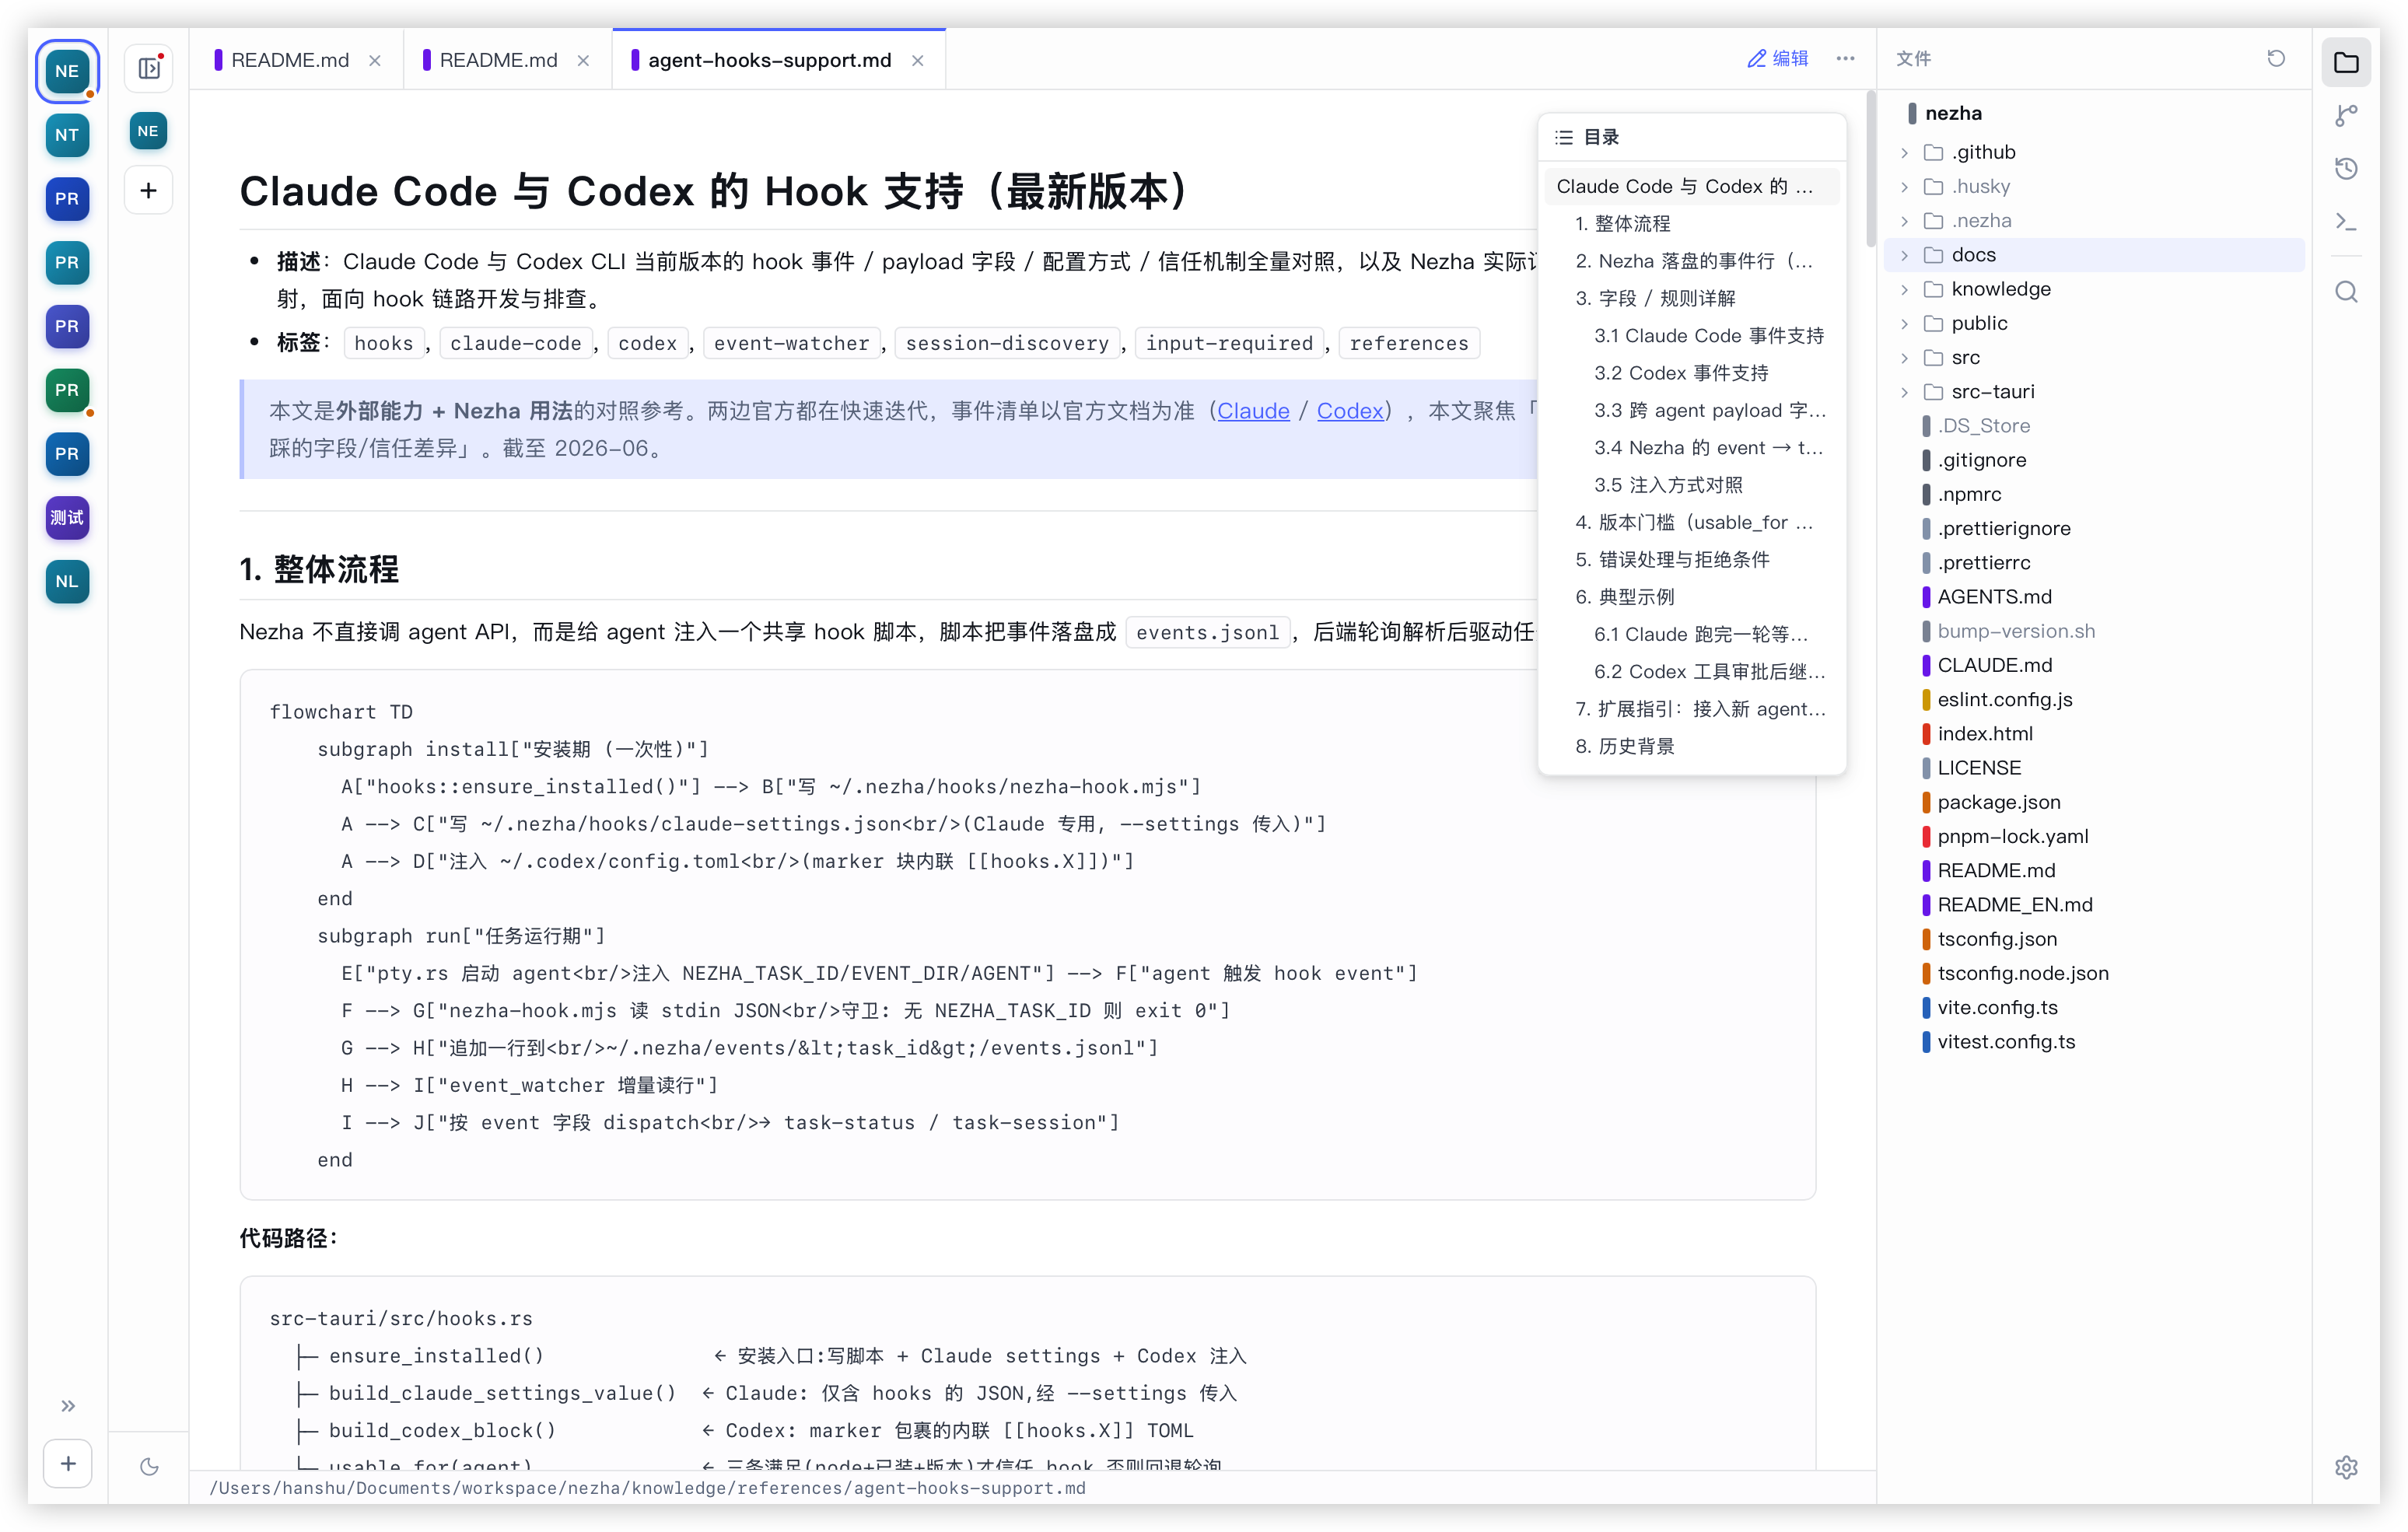This screenshot has height=1532, width=2408.
Task: Click the hooks tag
Action: coord(383,343)
